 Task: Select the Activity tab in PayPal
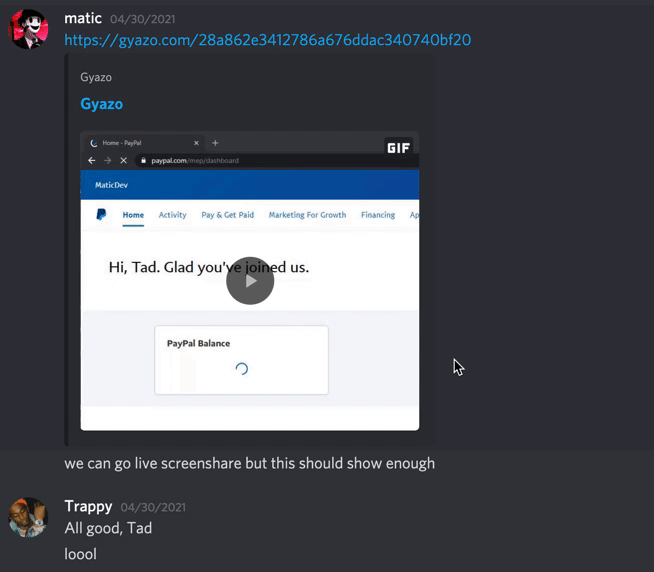[172, 215]
